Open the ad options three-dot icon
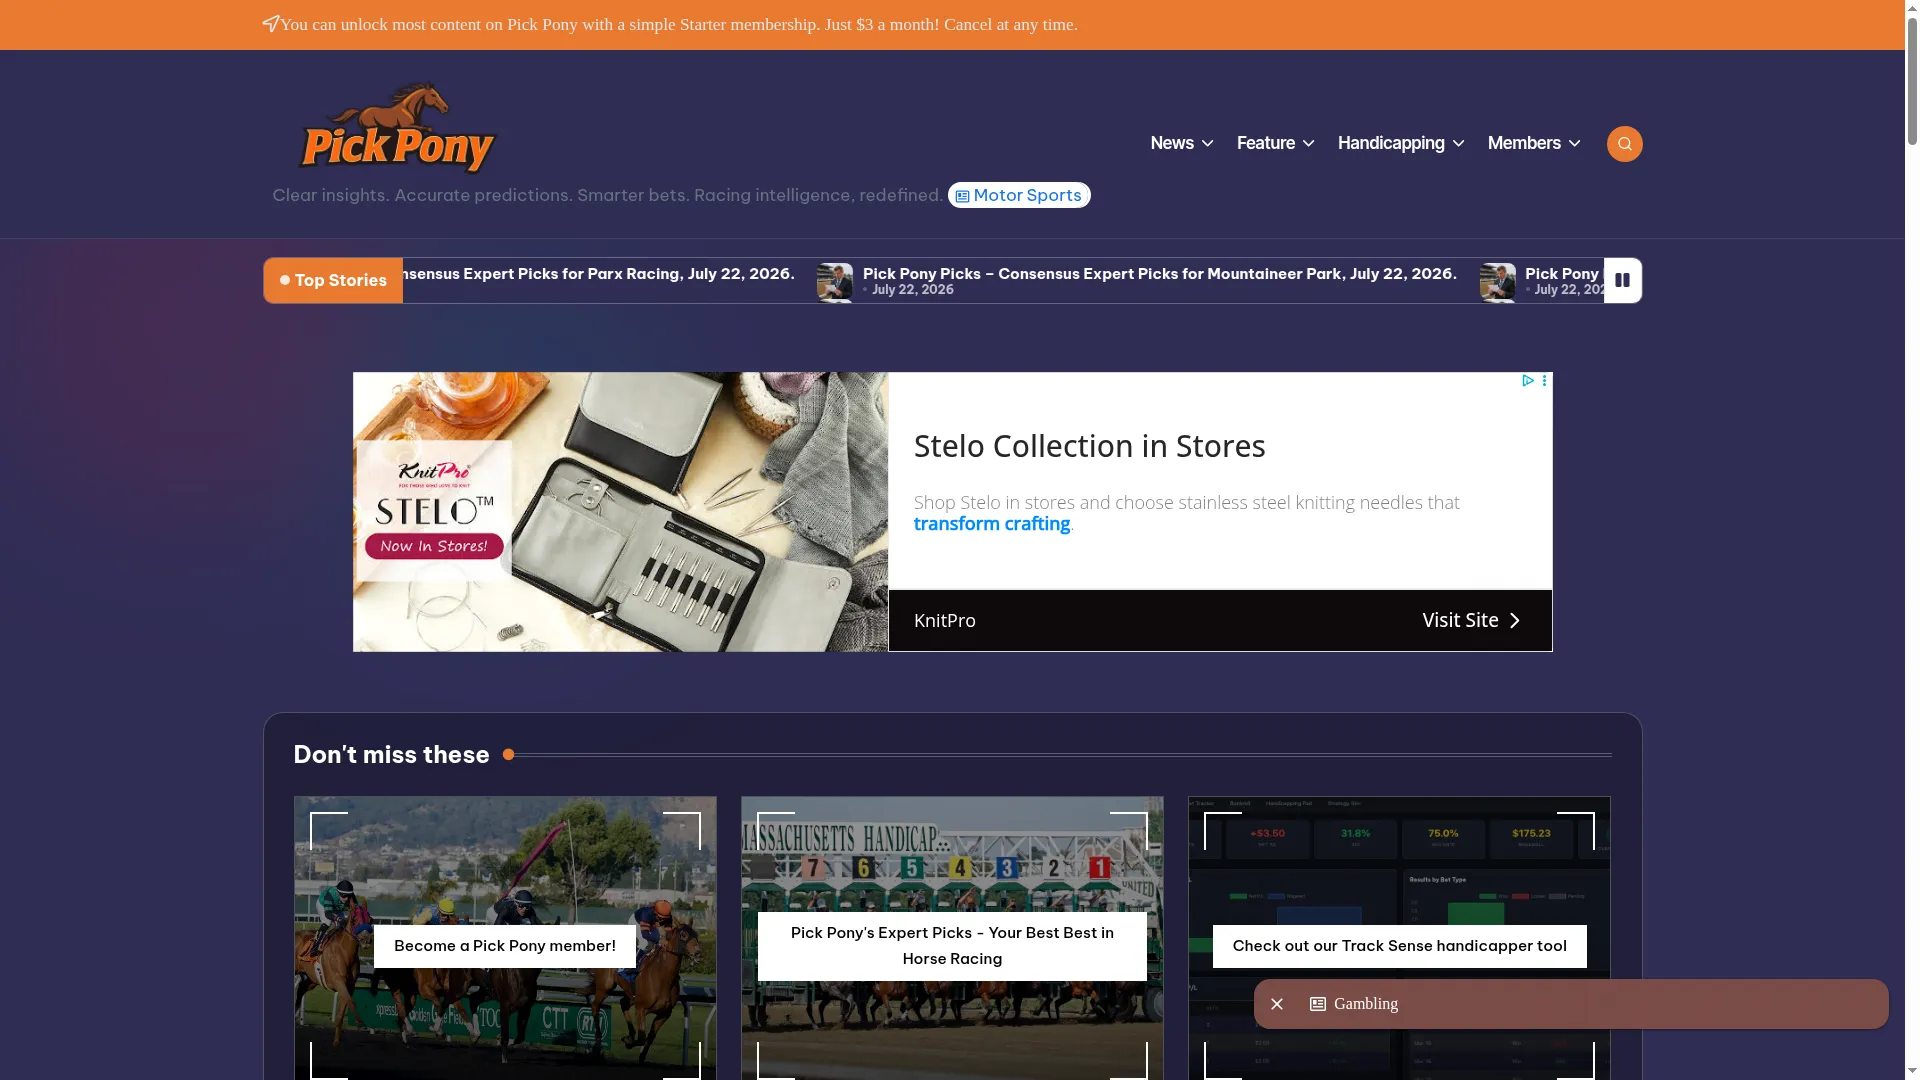 [x=1544, y=381]
